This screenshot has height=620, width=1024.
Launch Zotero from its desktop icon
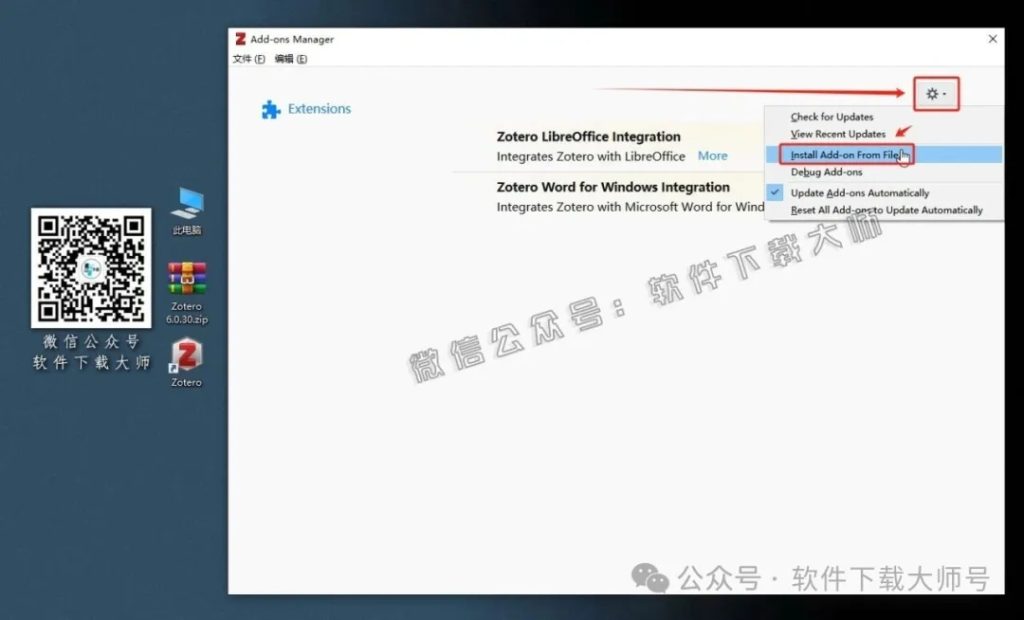(x=185, y=357)
